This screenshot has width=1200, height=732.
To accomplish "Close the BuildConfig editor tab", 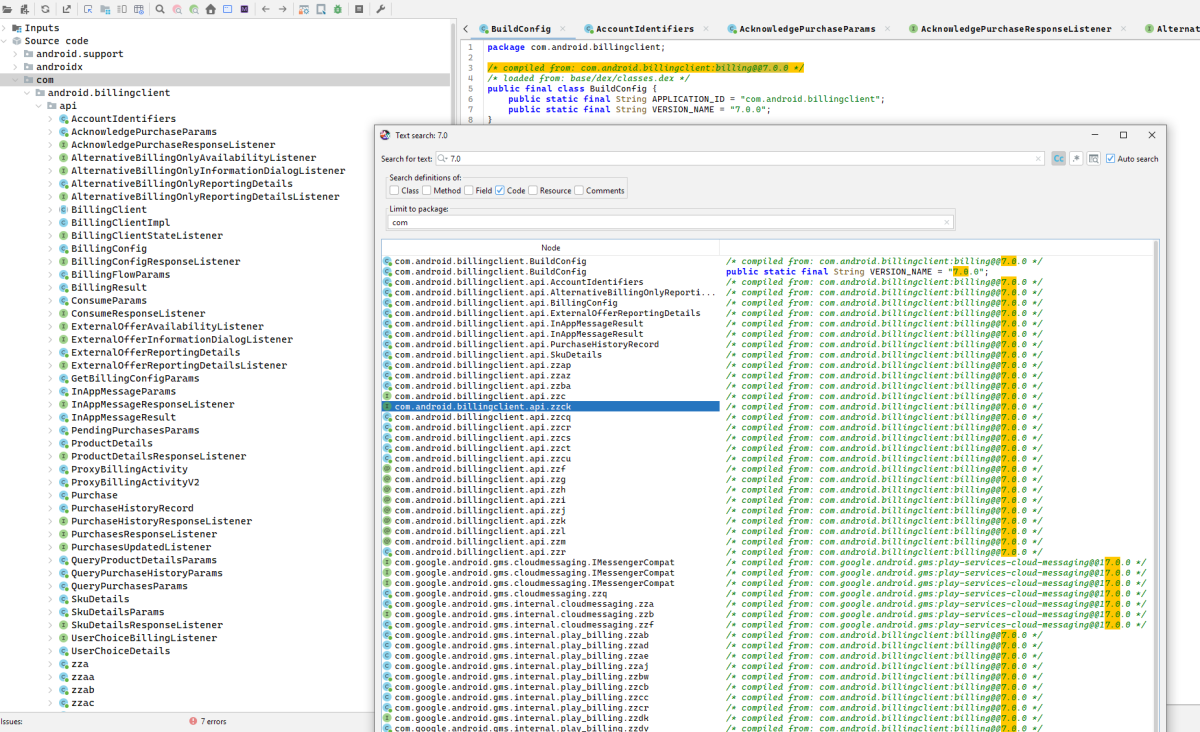I will coord(562,29).
